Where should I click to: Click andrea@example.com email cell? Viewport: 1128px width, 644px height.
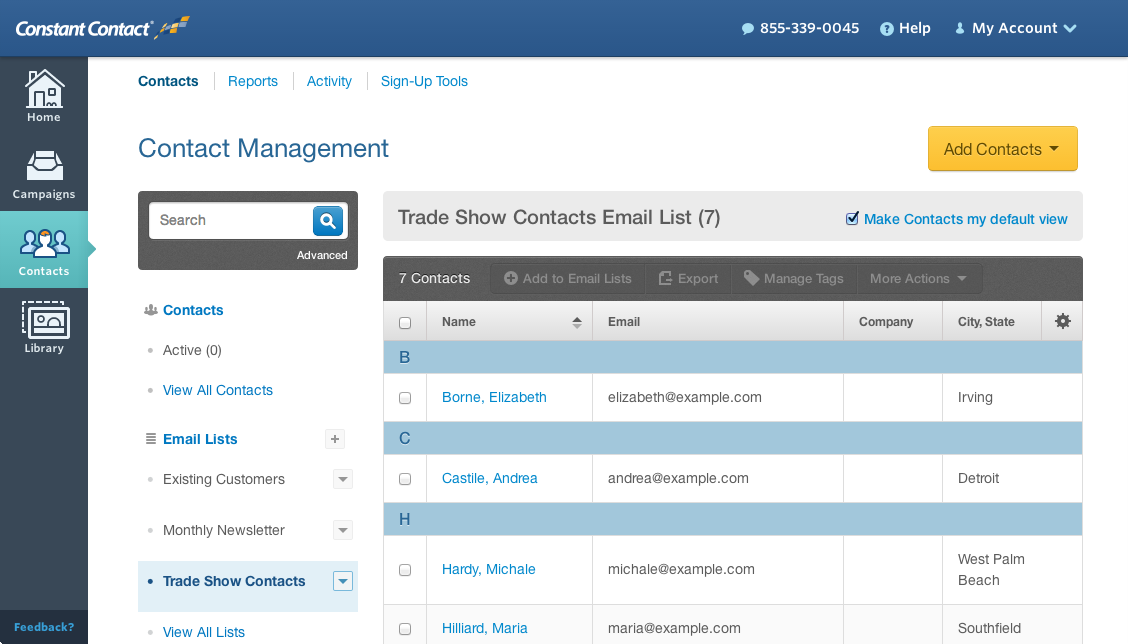click(678, 479)
